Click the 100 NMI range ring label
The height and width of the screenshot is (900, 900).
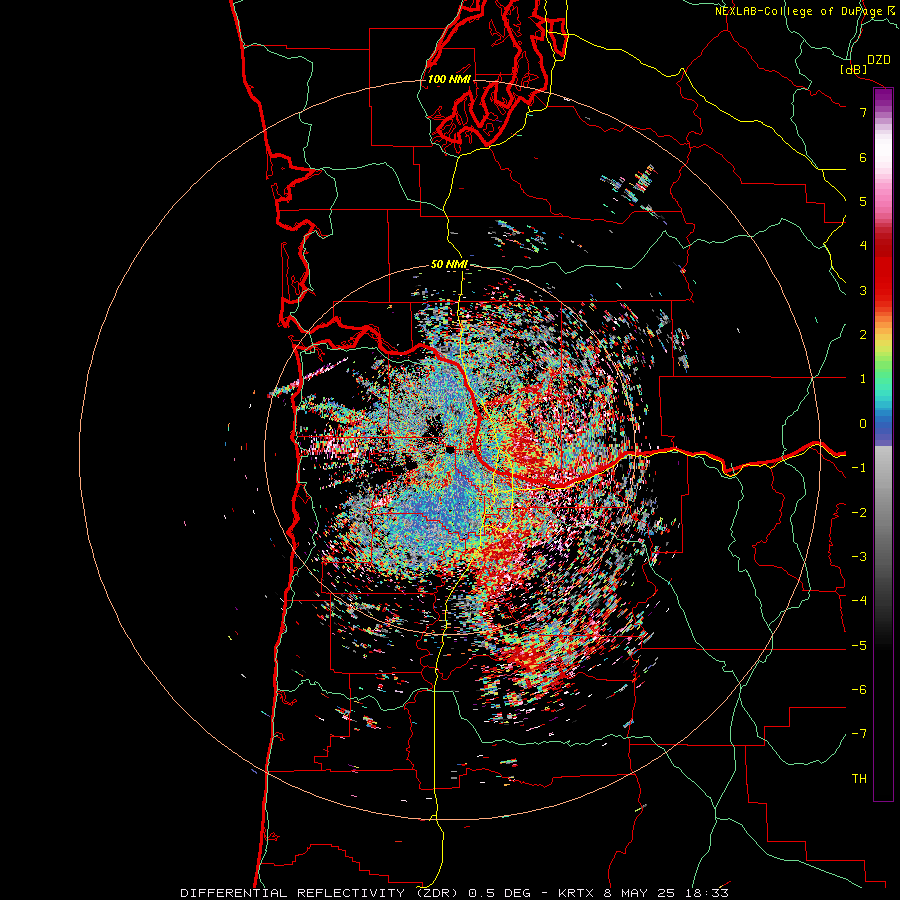pyautogui.click(x=449, y=79)
